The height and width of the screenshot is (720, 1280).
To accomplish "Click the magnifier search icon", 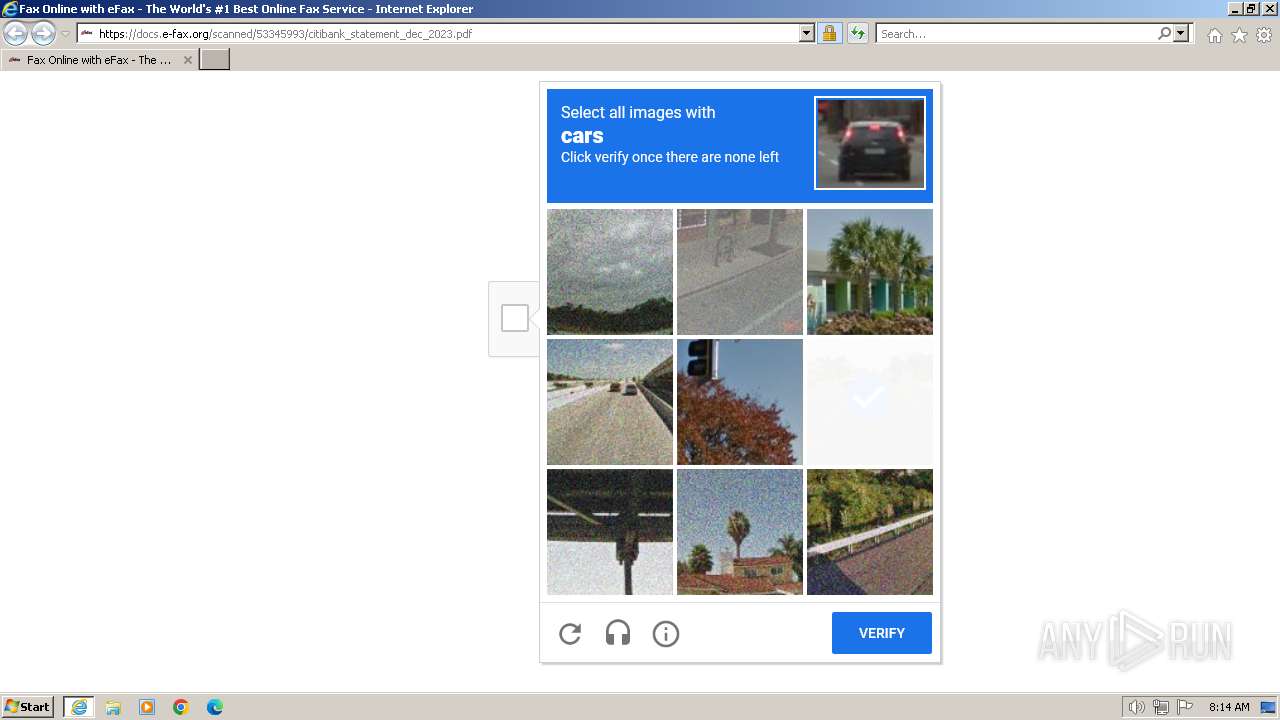I will (1164, 33).
